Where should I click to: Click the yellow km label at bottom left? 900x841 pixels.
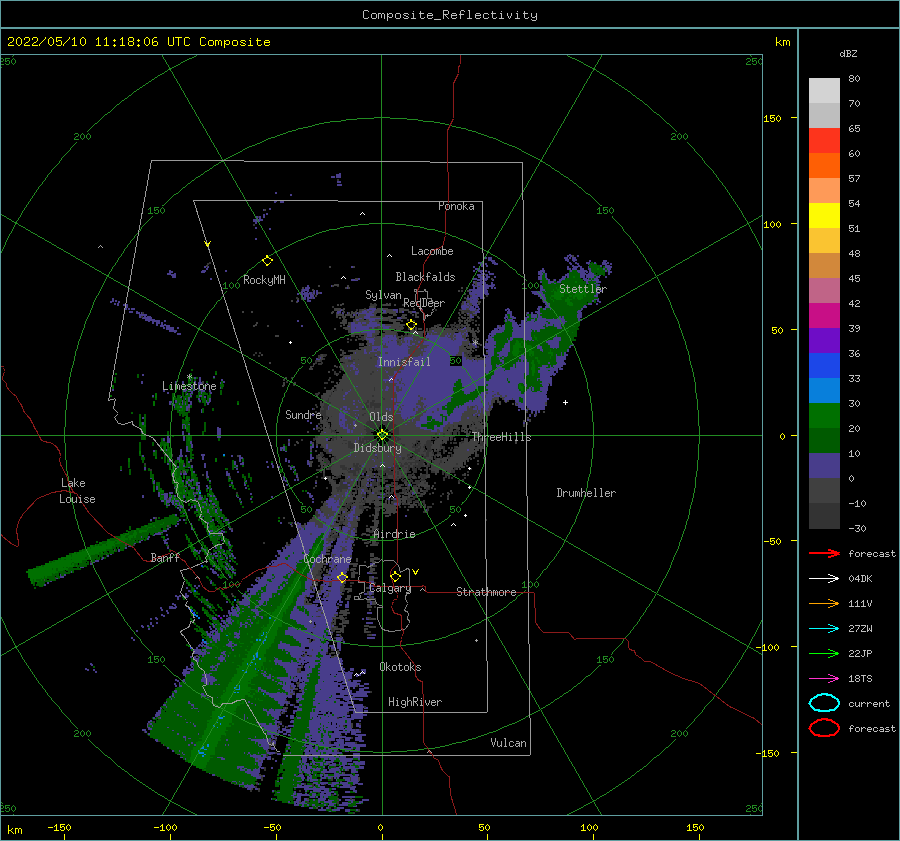14,830
